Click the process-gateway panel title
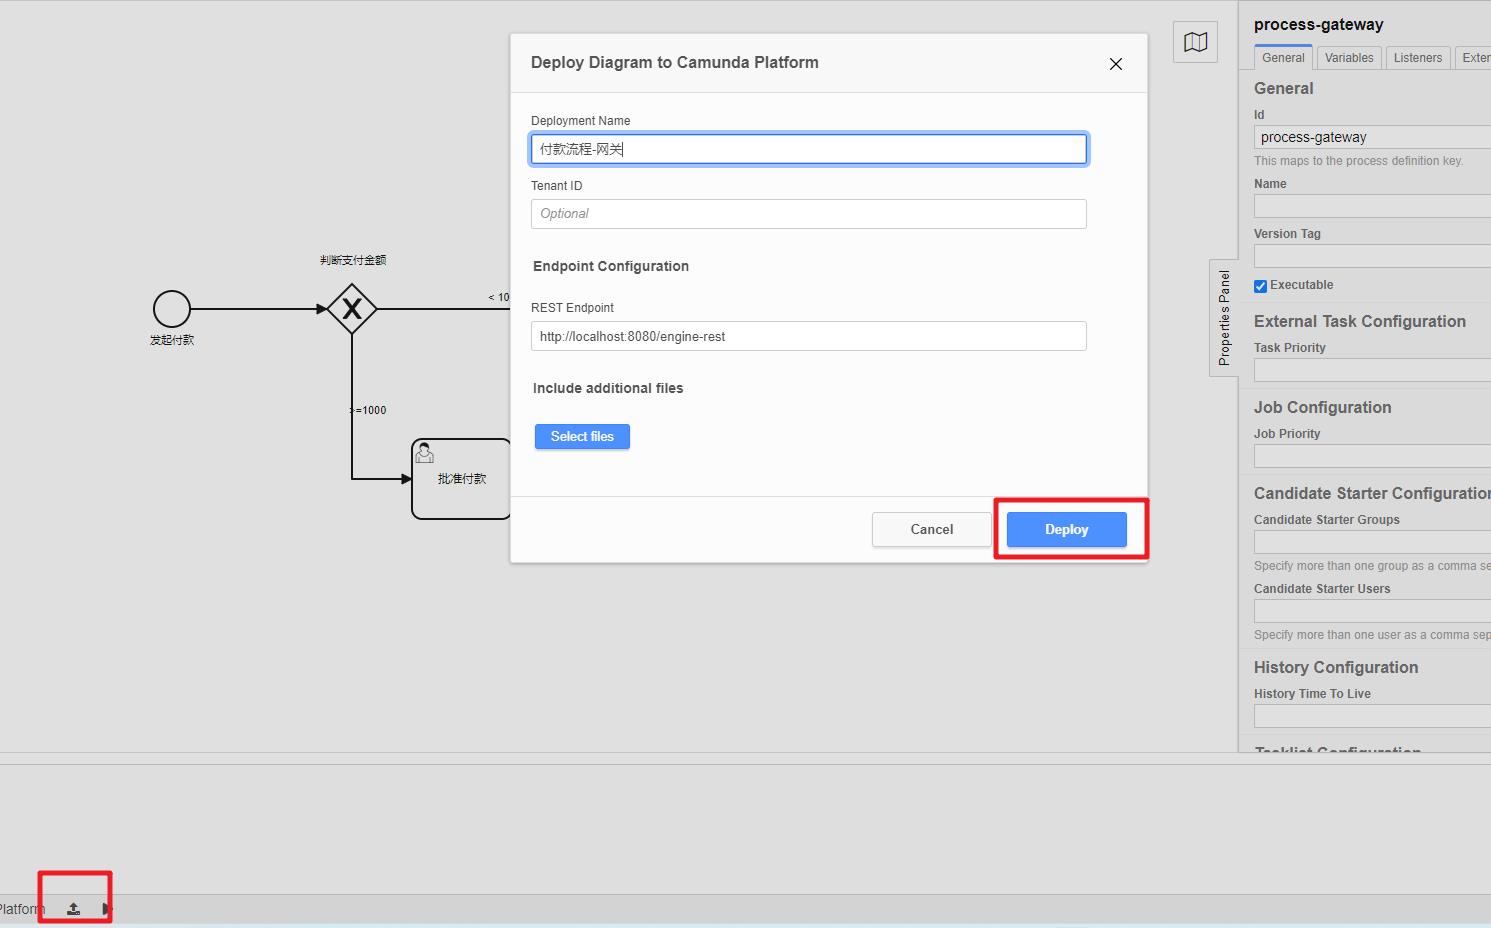The image size is (1491, 928). [1319, 25]
